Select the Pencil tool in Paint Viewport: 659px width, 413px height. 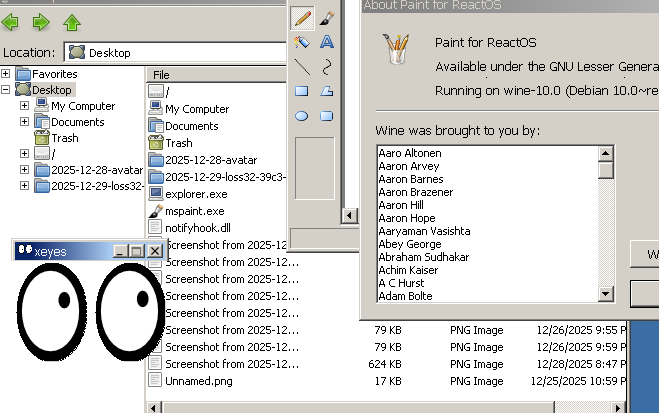(x=302, y=18)
